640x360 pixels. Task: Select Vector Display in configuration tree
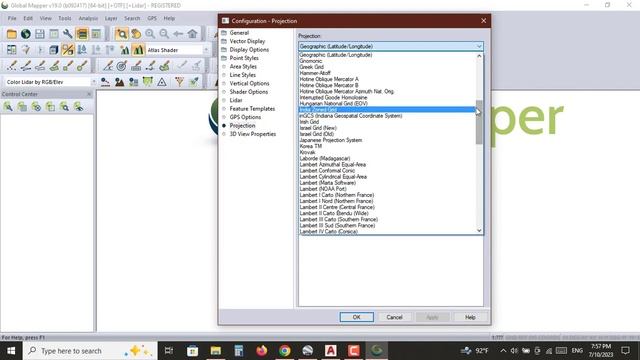247,41
